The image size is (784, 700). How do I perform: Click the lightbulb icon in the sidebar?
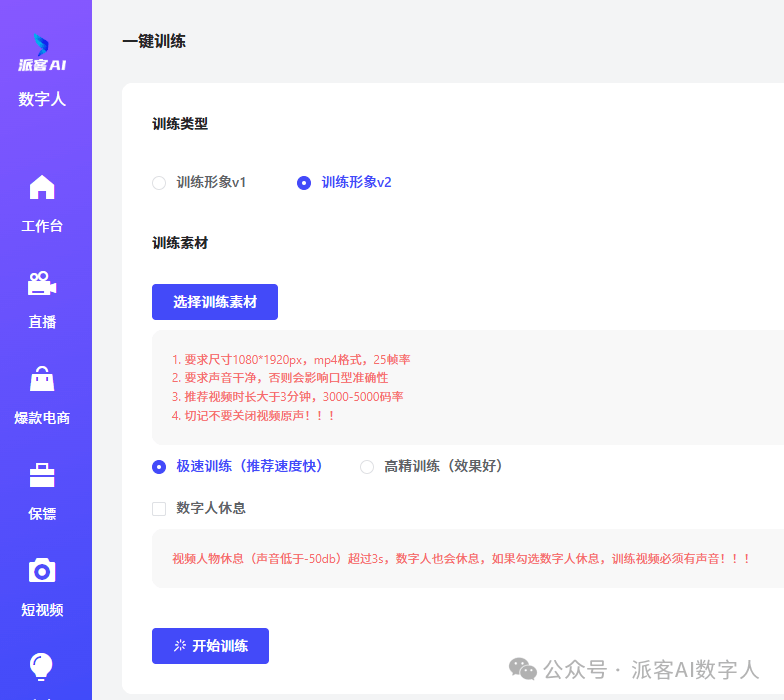[42, 667]
